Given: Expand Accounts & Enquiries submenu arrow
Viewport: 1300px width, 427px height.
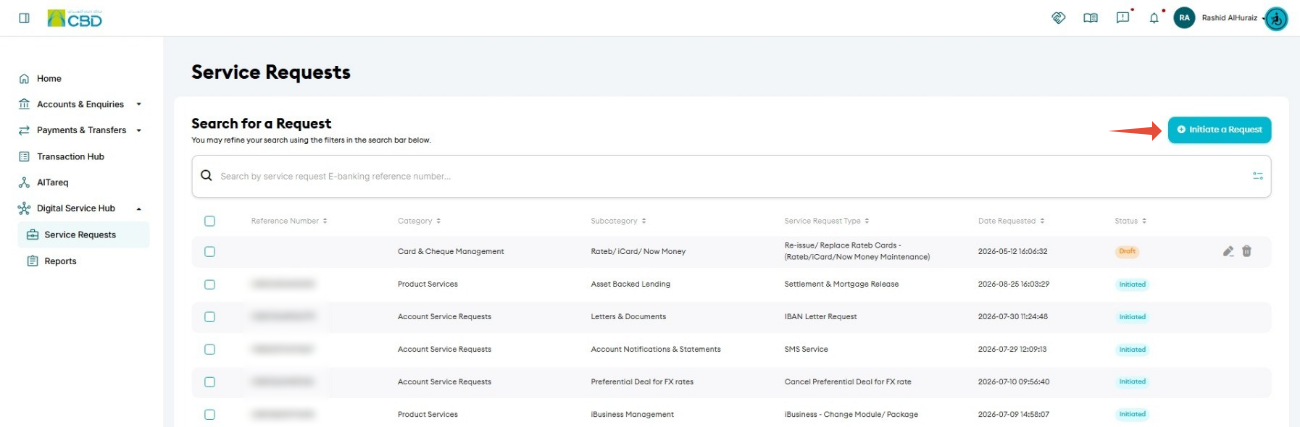Looking at the screenshot, I should coord(139,104).
